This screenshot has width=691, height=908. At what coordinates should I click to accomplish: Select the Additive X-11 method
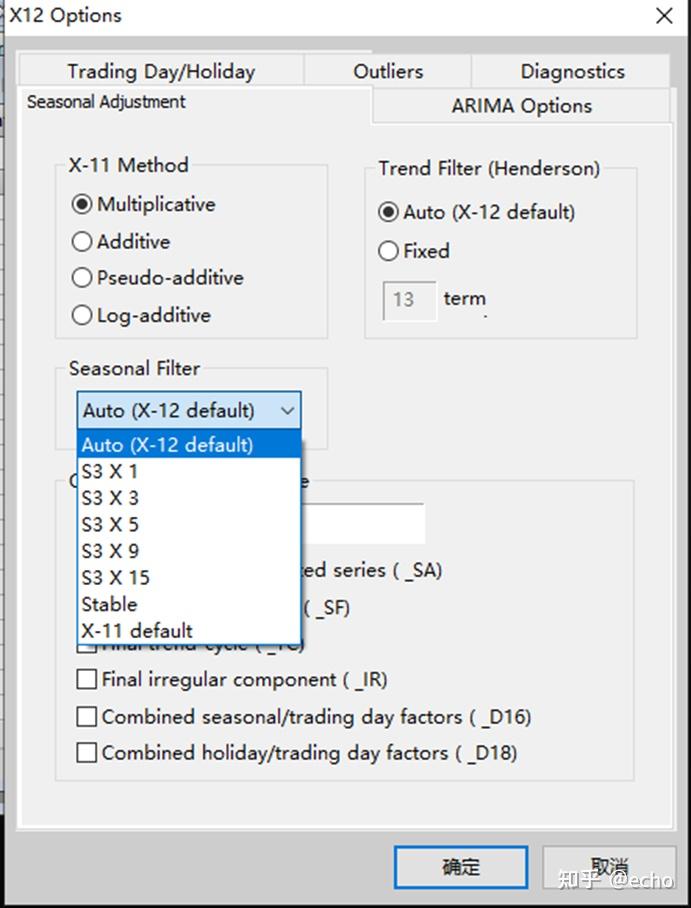(x=83, y=242)
